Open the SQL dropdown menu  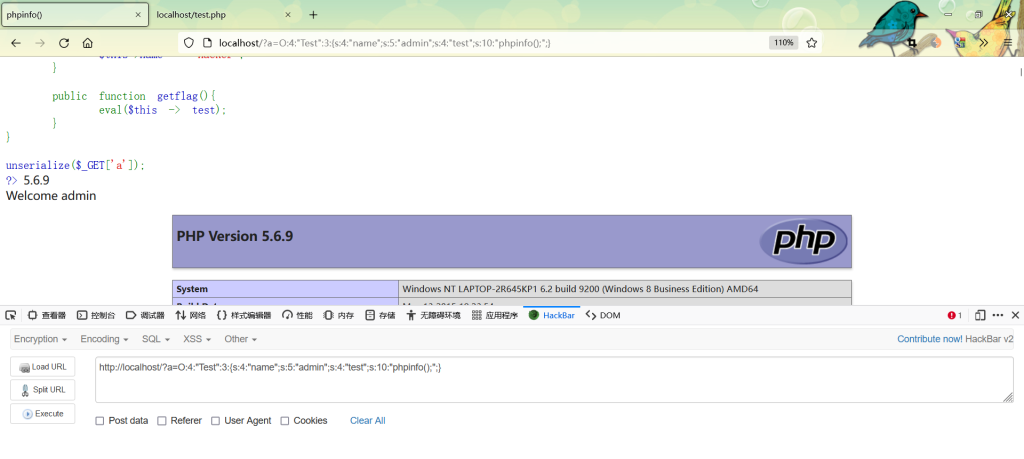click(154, 339)
